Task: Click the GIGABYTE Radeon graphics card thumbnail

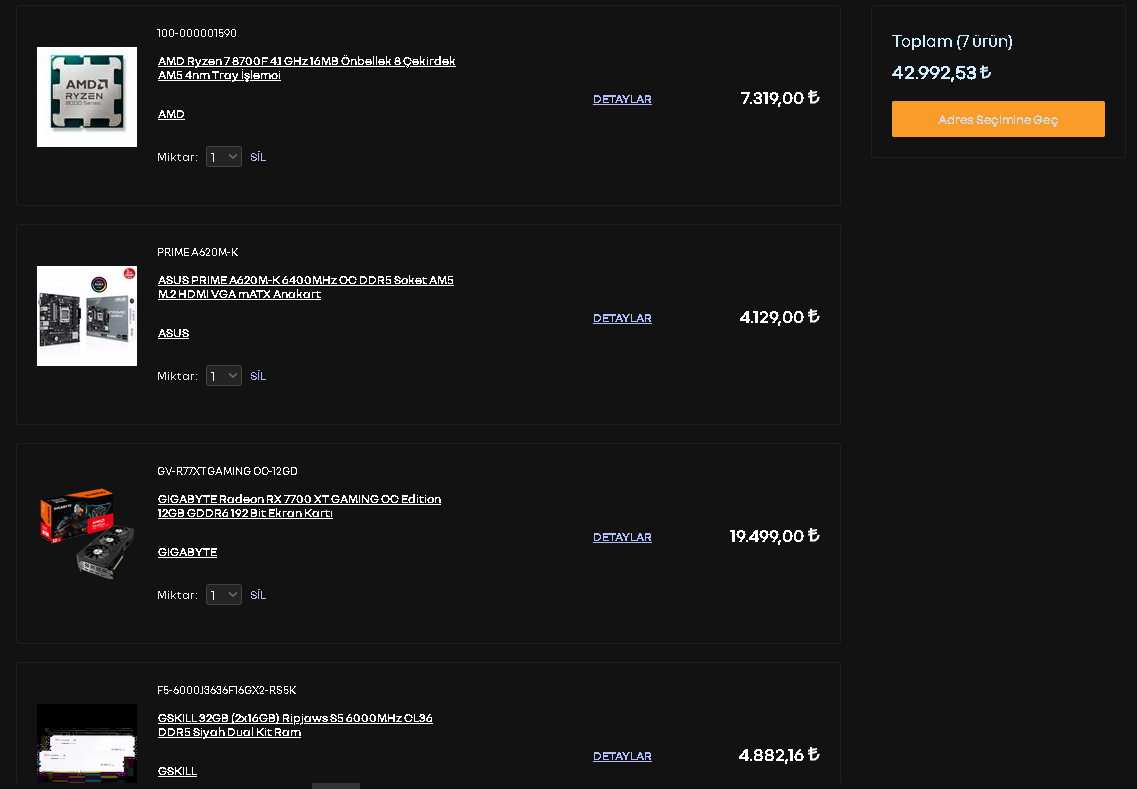Action: 87,535
